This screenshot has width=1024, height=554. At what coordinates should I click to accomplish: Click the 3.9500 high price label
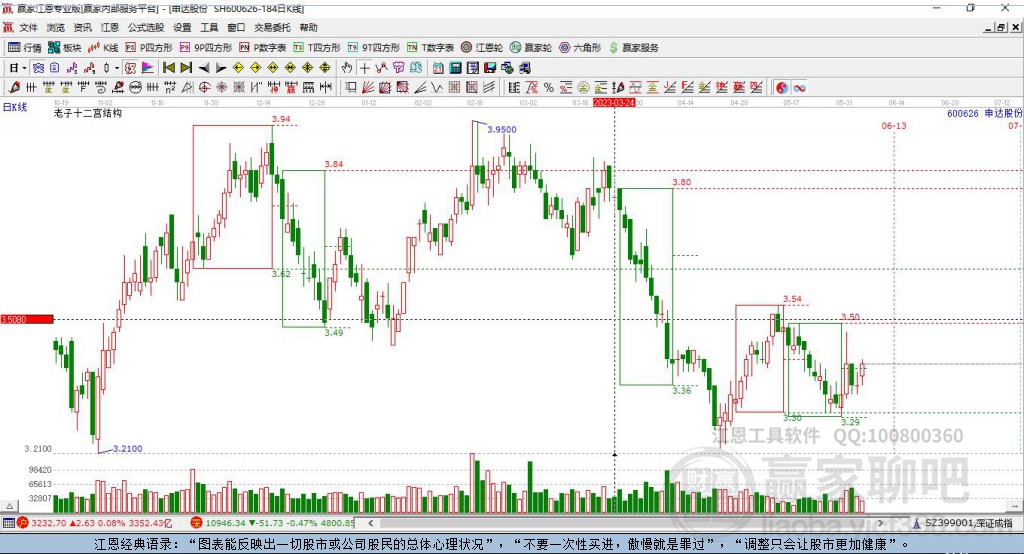502,129
